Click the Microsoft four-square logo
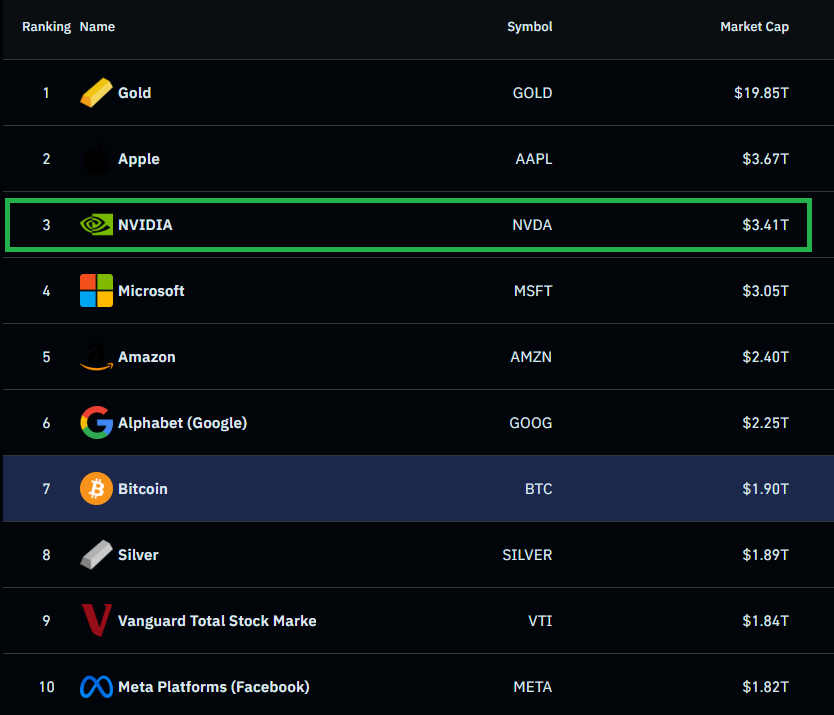Image resolution: width=834 pixels, height=715 pixels. pyautogui.click(x=96, y=291)
